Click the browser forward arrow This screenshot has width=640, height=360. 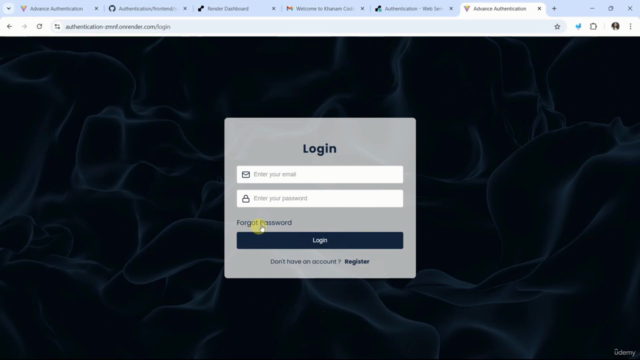(x=24, y=27)
